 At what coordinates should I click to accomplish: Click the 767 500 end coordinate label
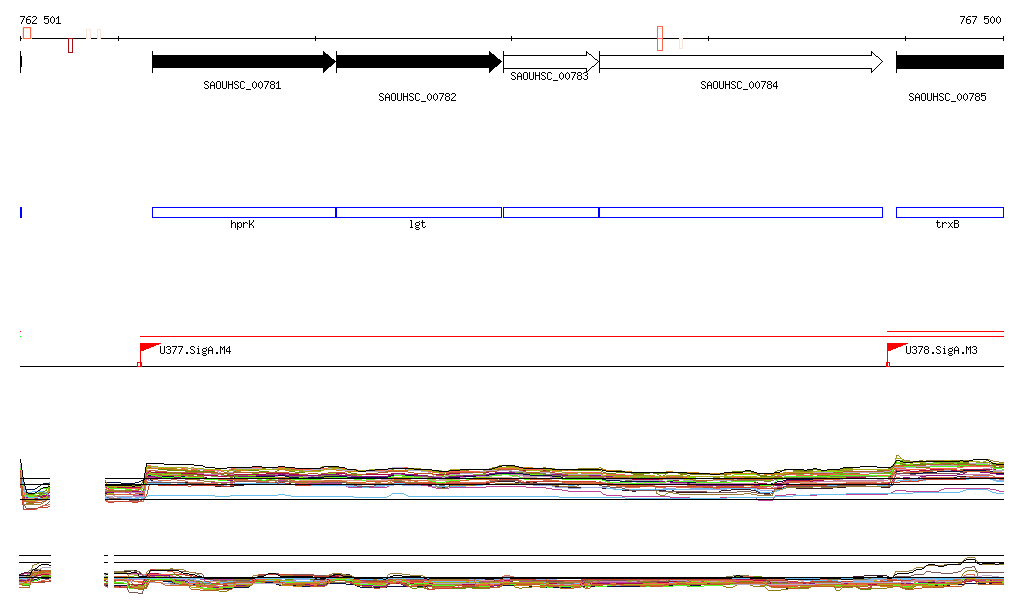point(979,20)
